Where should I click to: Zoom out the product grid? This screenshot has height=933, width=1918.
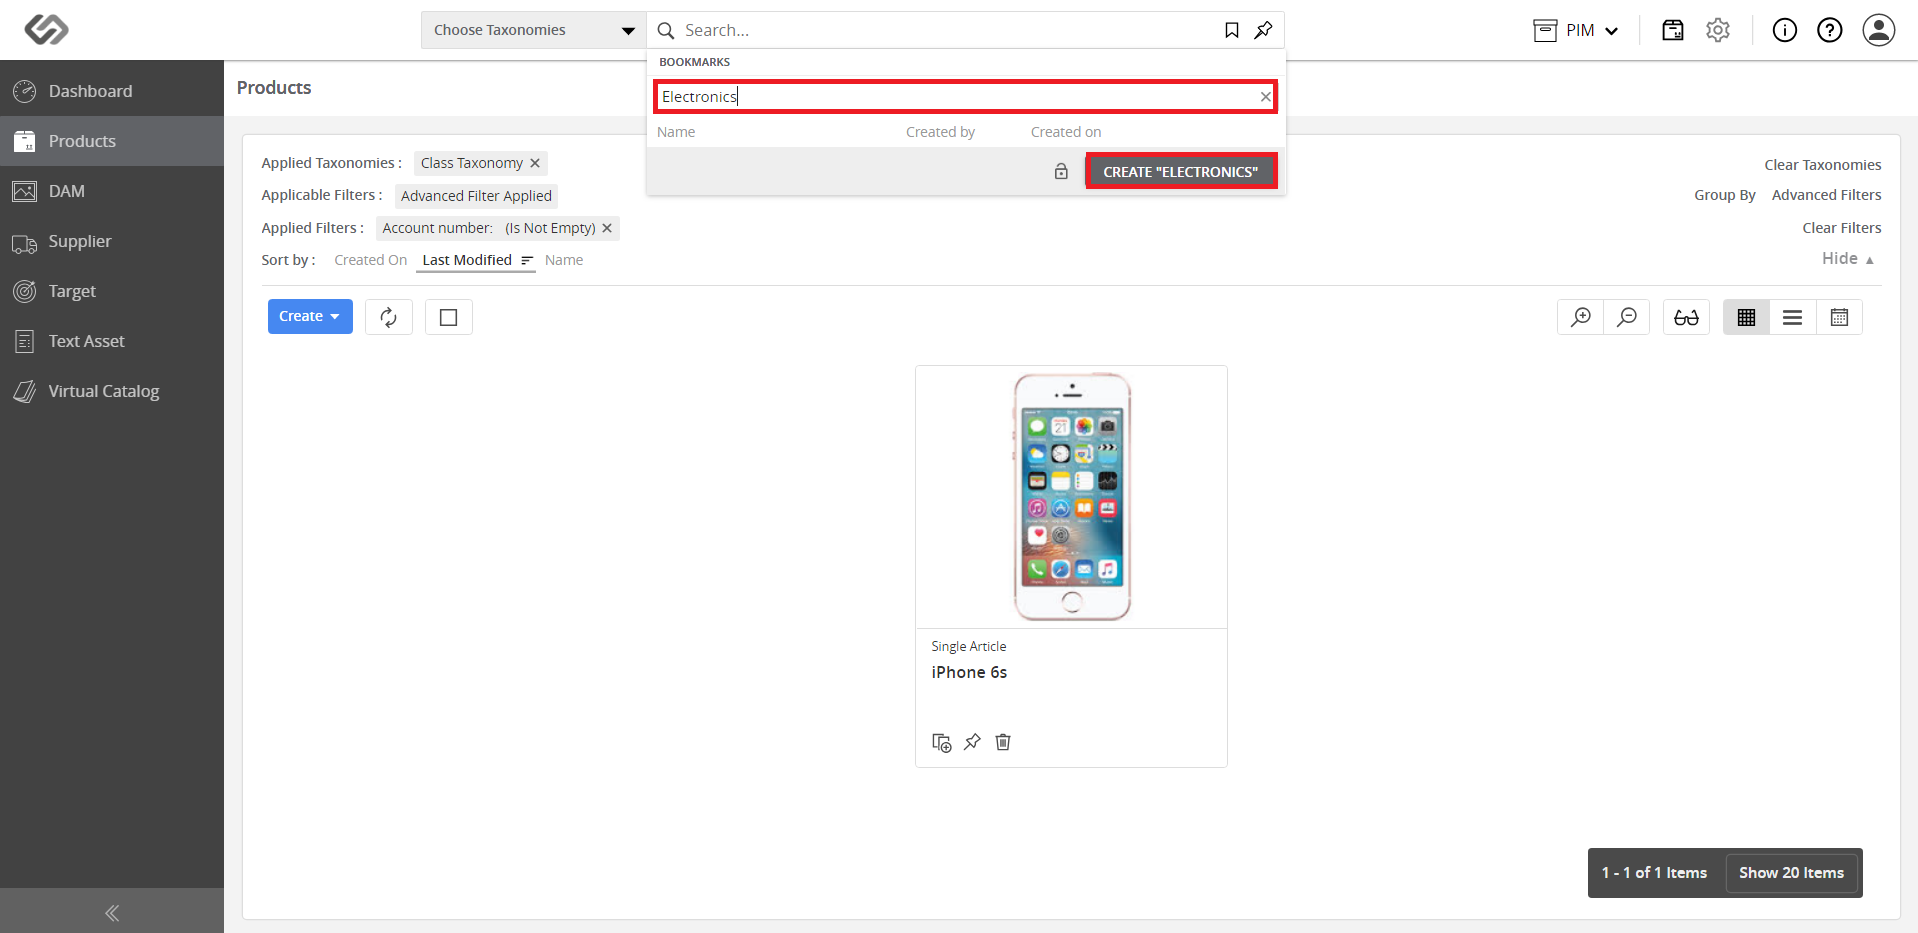pos(1627,317)
